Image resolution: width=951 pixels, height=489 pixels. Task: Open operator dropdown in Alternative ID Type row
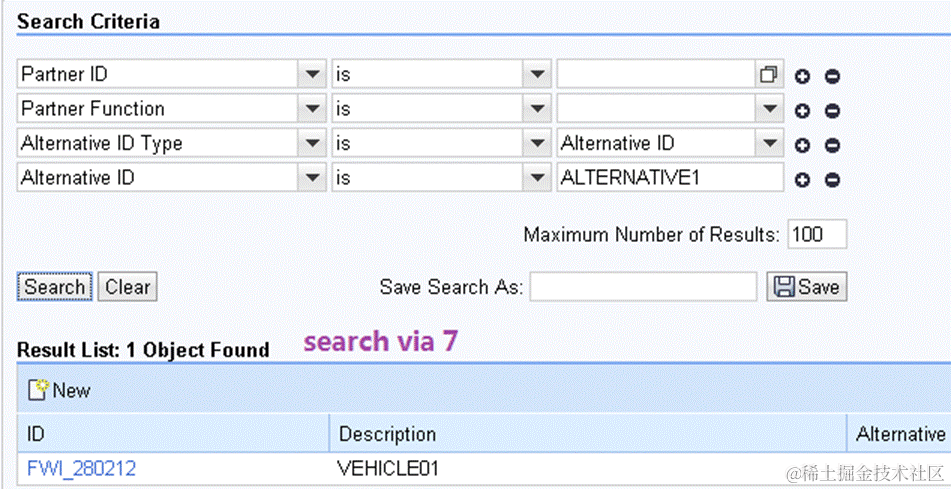[536, 144]
